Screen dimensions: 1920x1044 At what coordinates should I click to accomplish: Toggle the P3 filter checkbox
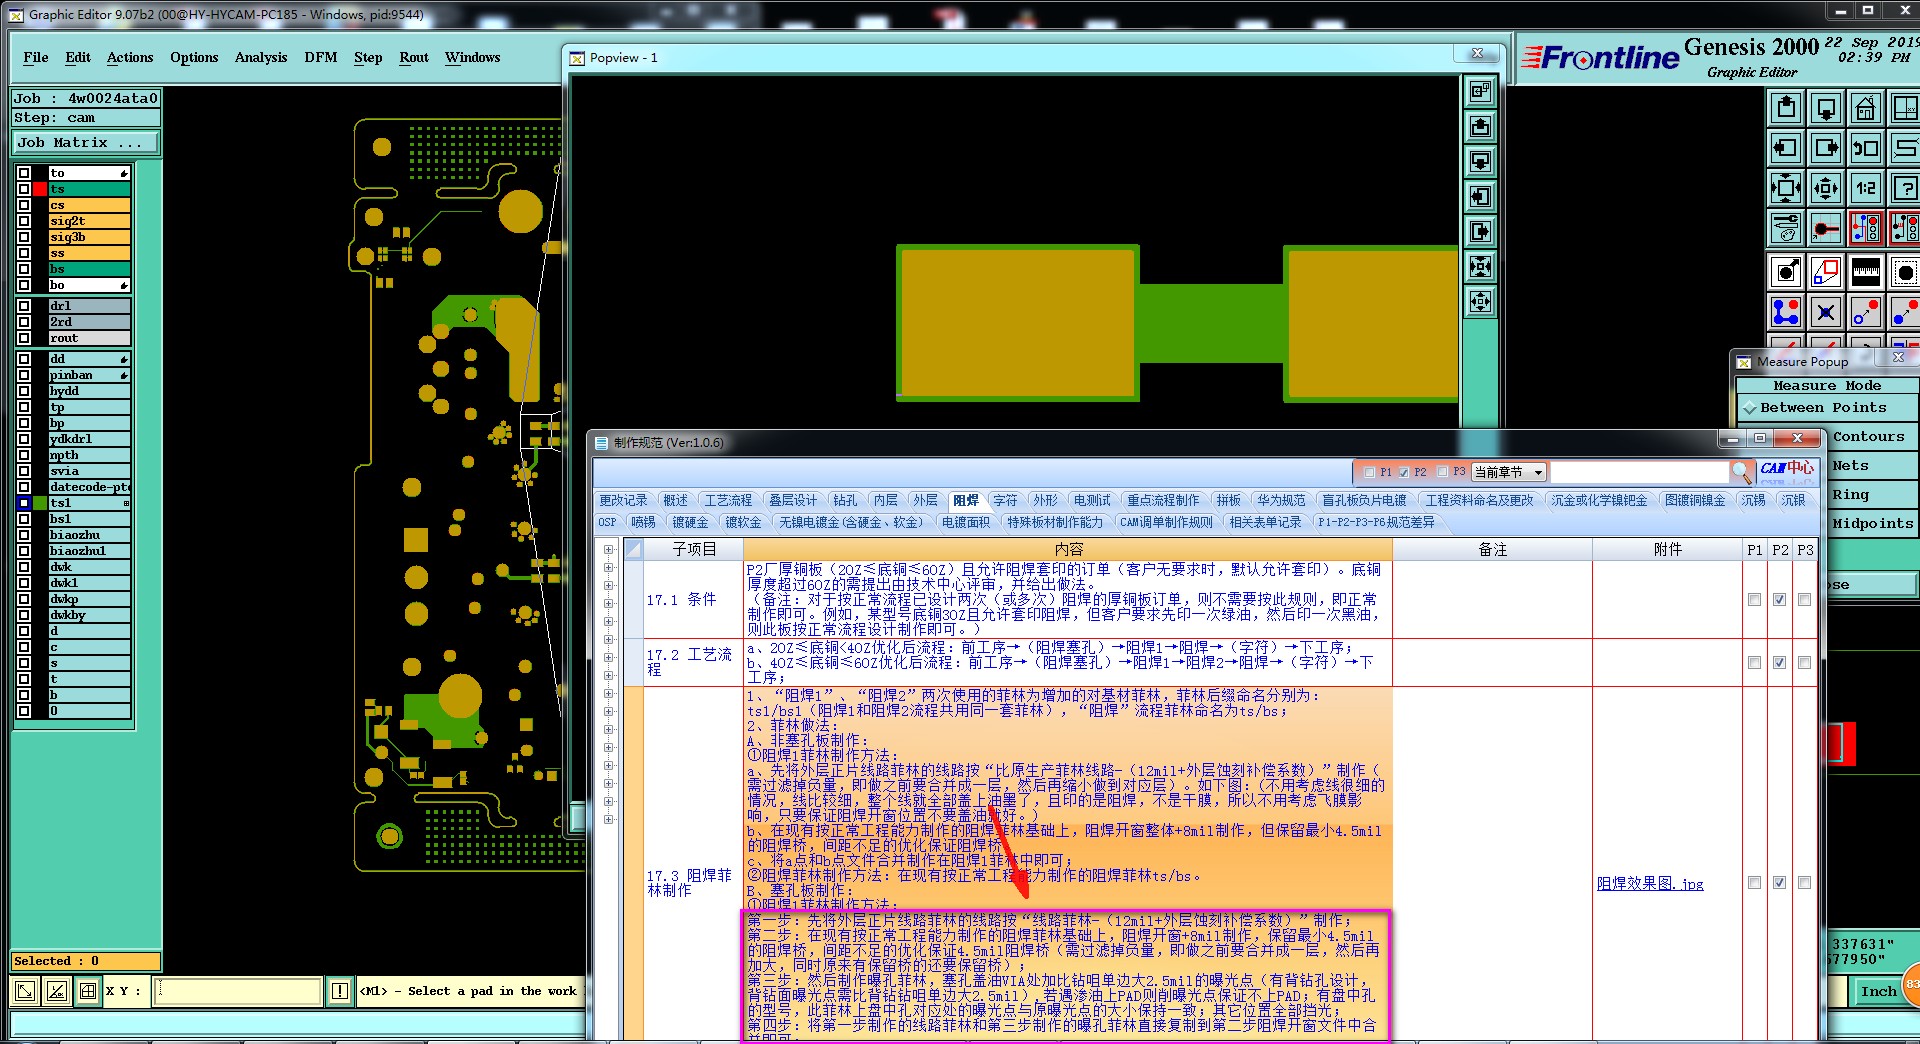(x=1442, y=472)
